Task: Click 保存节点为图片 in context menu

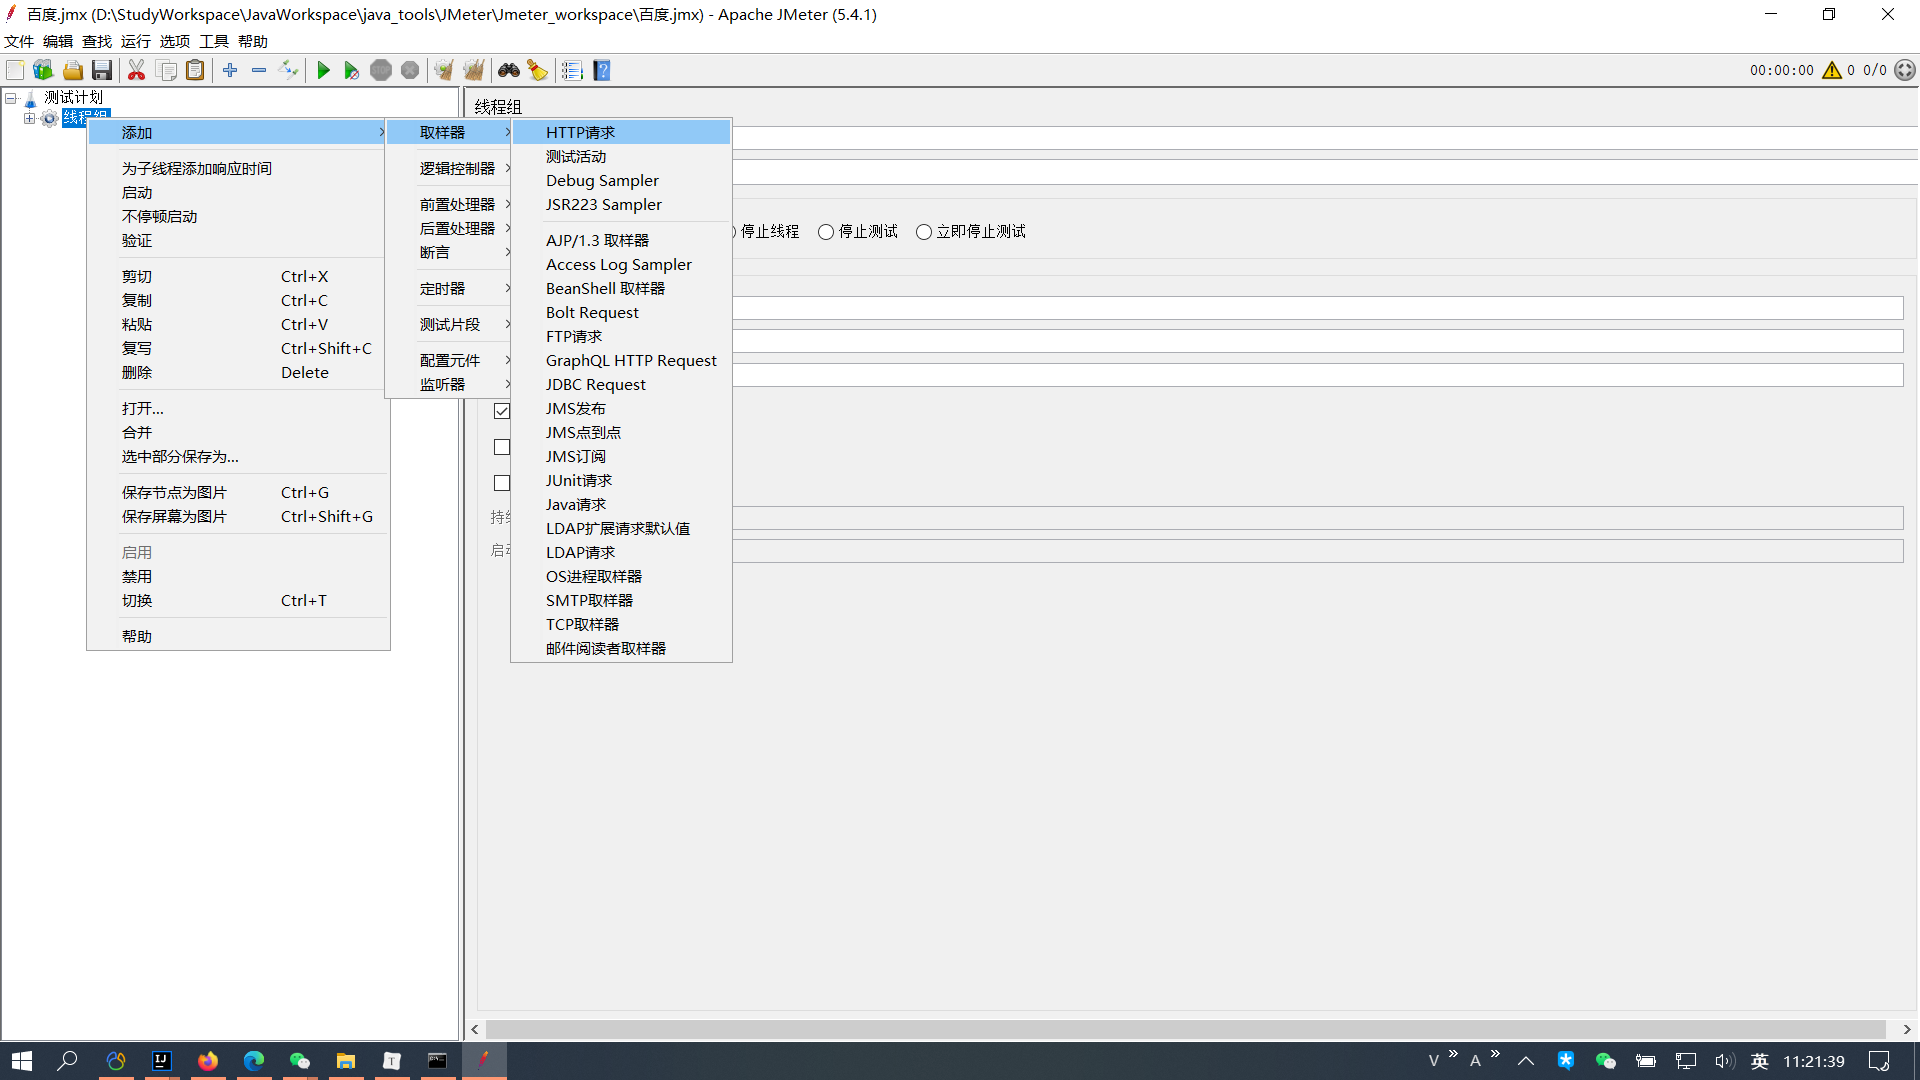Action: (238, 492)
